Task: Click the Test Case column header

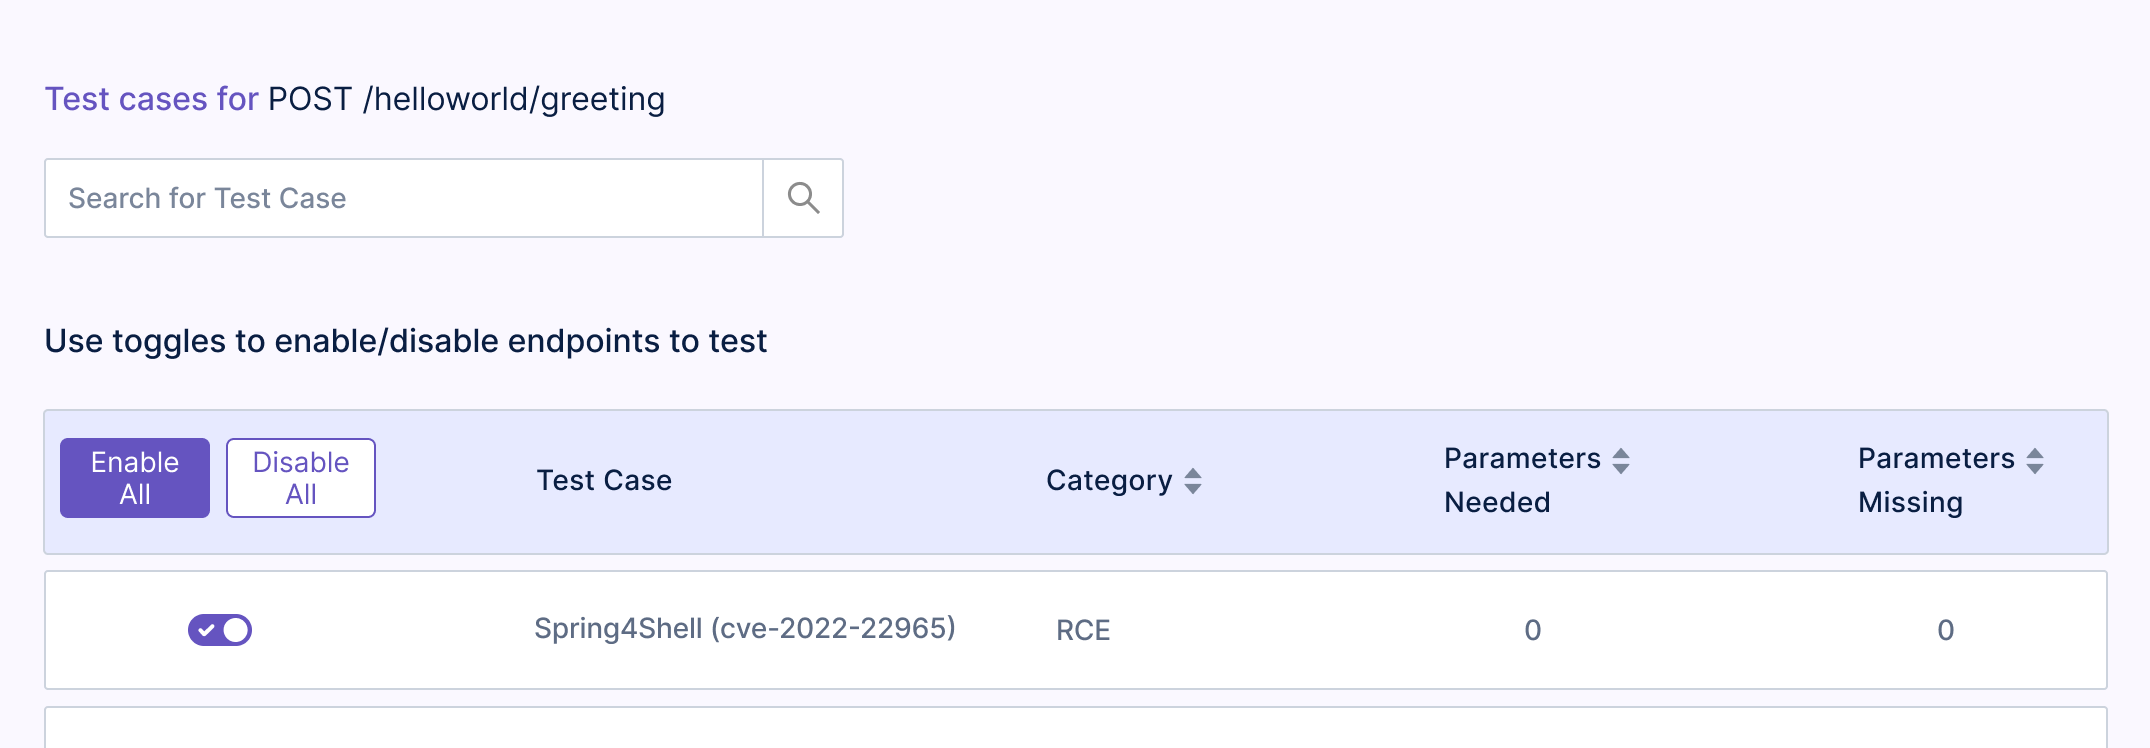Action: pos(604,481)
